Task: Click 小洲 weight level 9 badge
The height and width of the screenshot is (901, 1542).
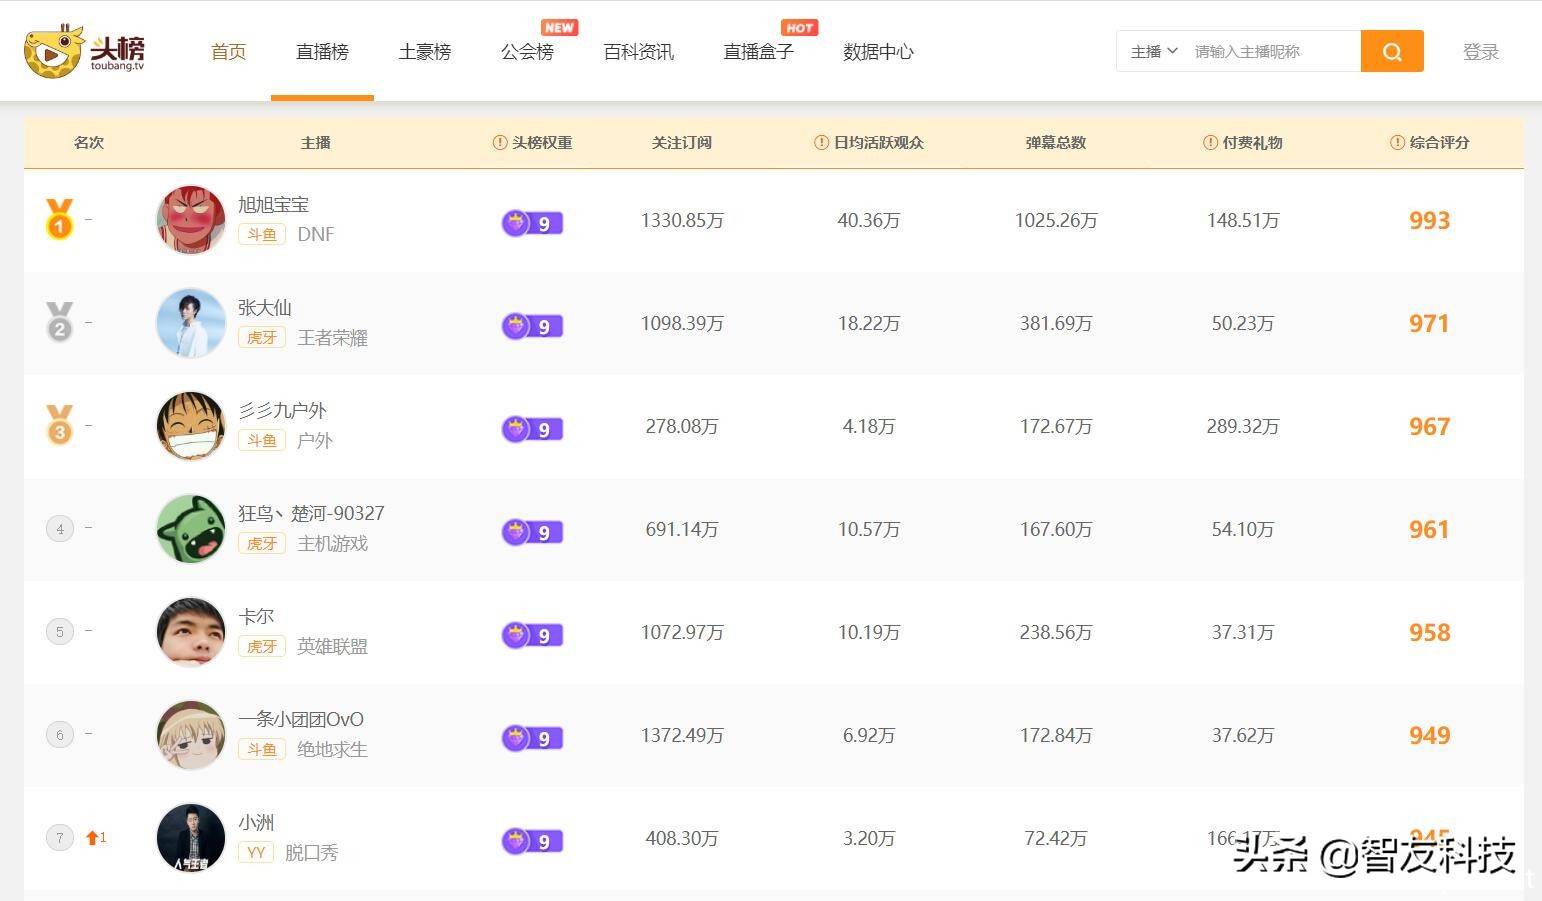Action: click(x=532, y=840)
